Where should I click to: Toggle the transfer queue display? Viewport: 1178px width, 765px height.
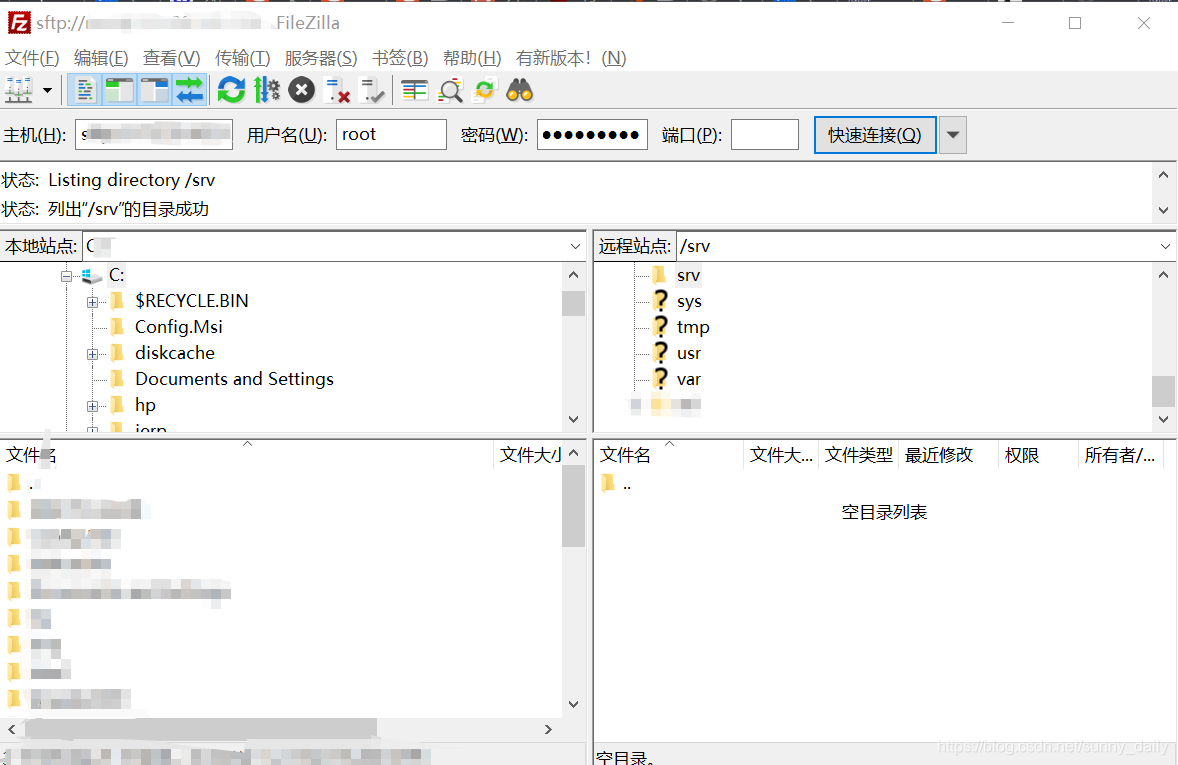189,91
